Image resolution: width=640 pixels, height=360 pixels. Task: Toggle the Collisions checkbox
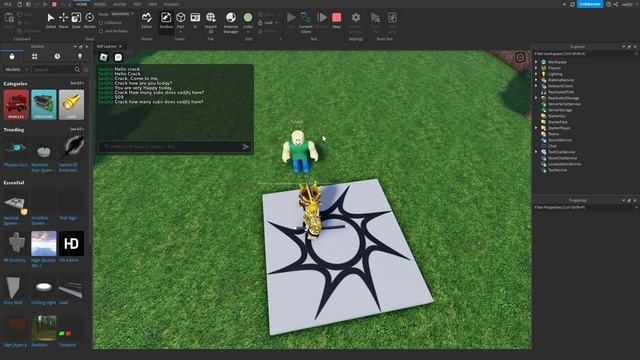point(101,23)
